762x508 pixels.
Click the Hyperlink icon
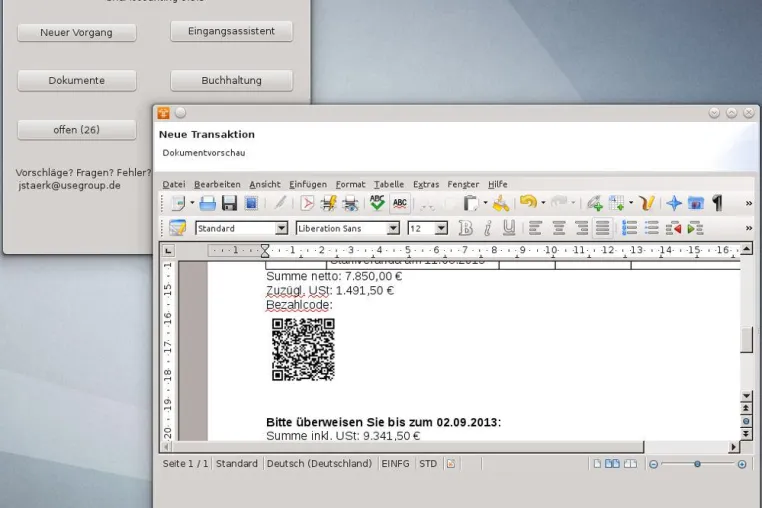click(594, 203)
